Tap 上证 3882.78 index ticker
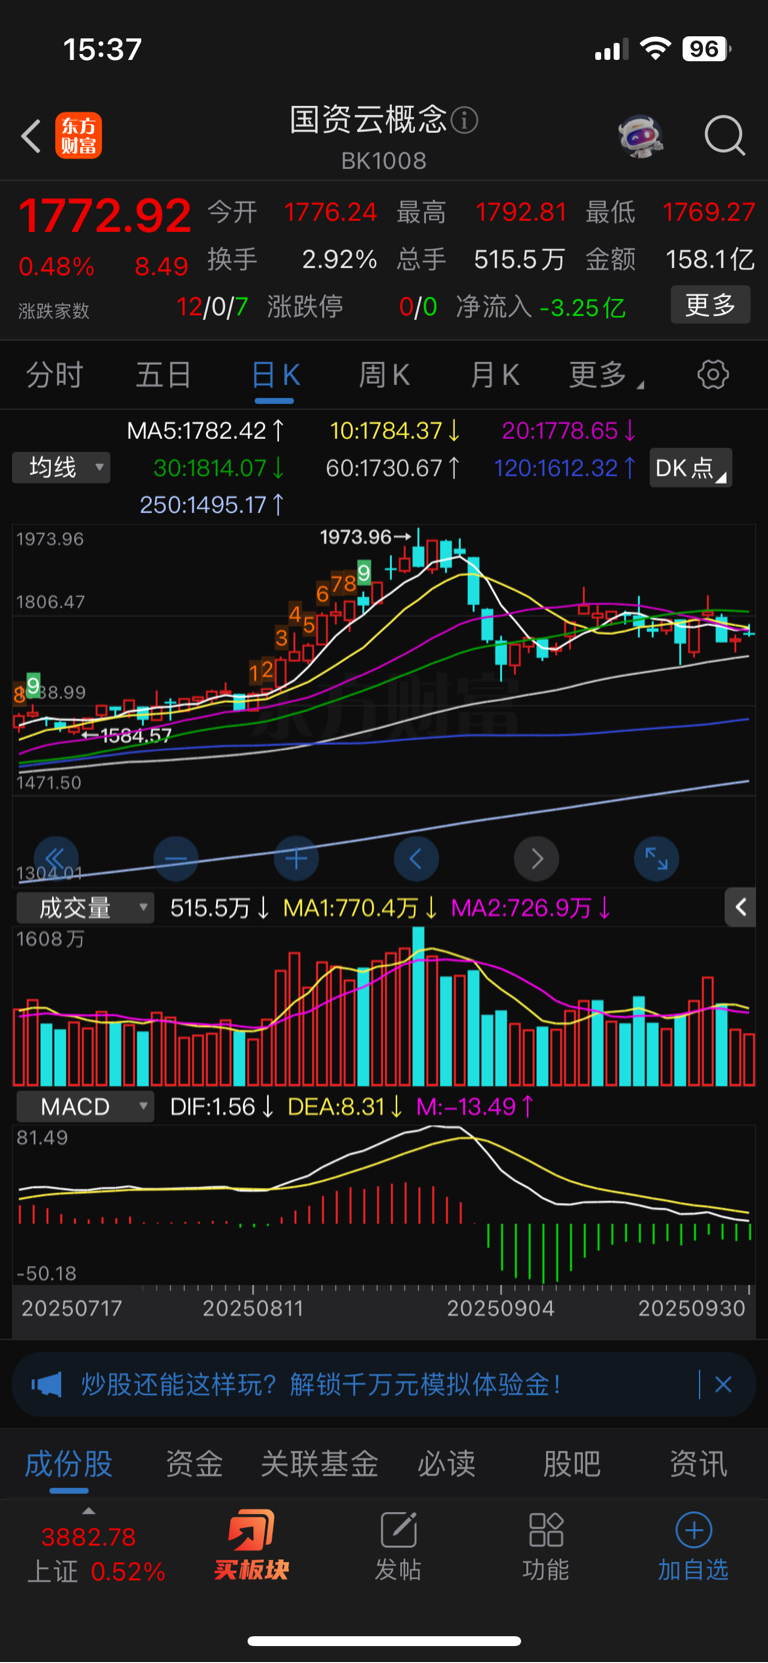Screen dimensions: 768x1663 (x=95, y=1555)
